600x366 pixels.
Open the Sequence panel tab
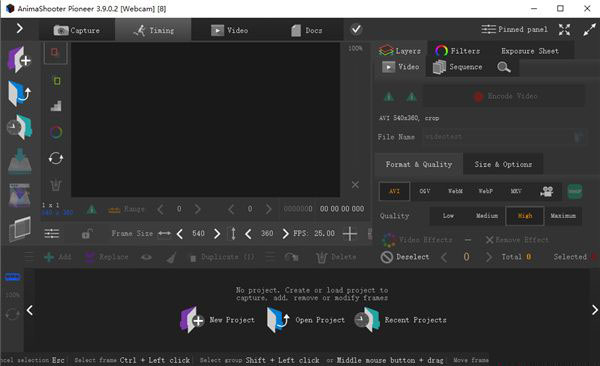pos(457,67)
